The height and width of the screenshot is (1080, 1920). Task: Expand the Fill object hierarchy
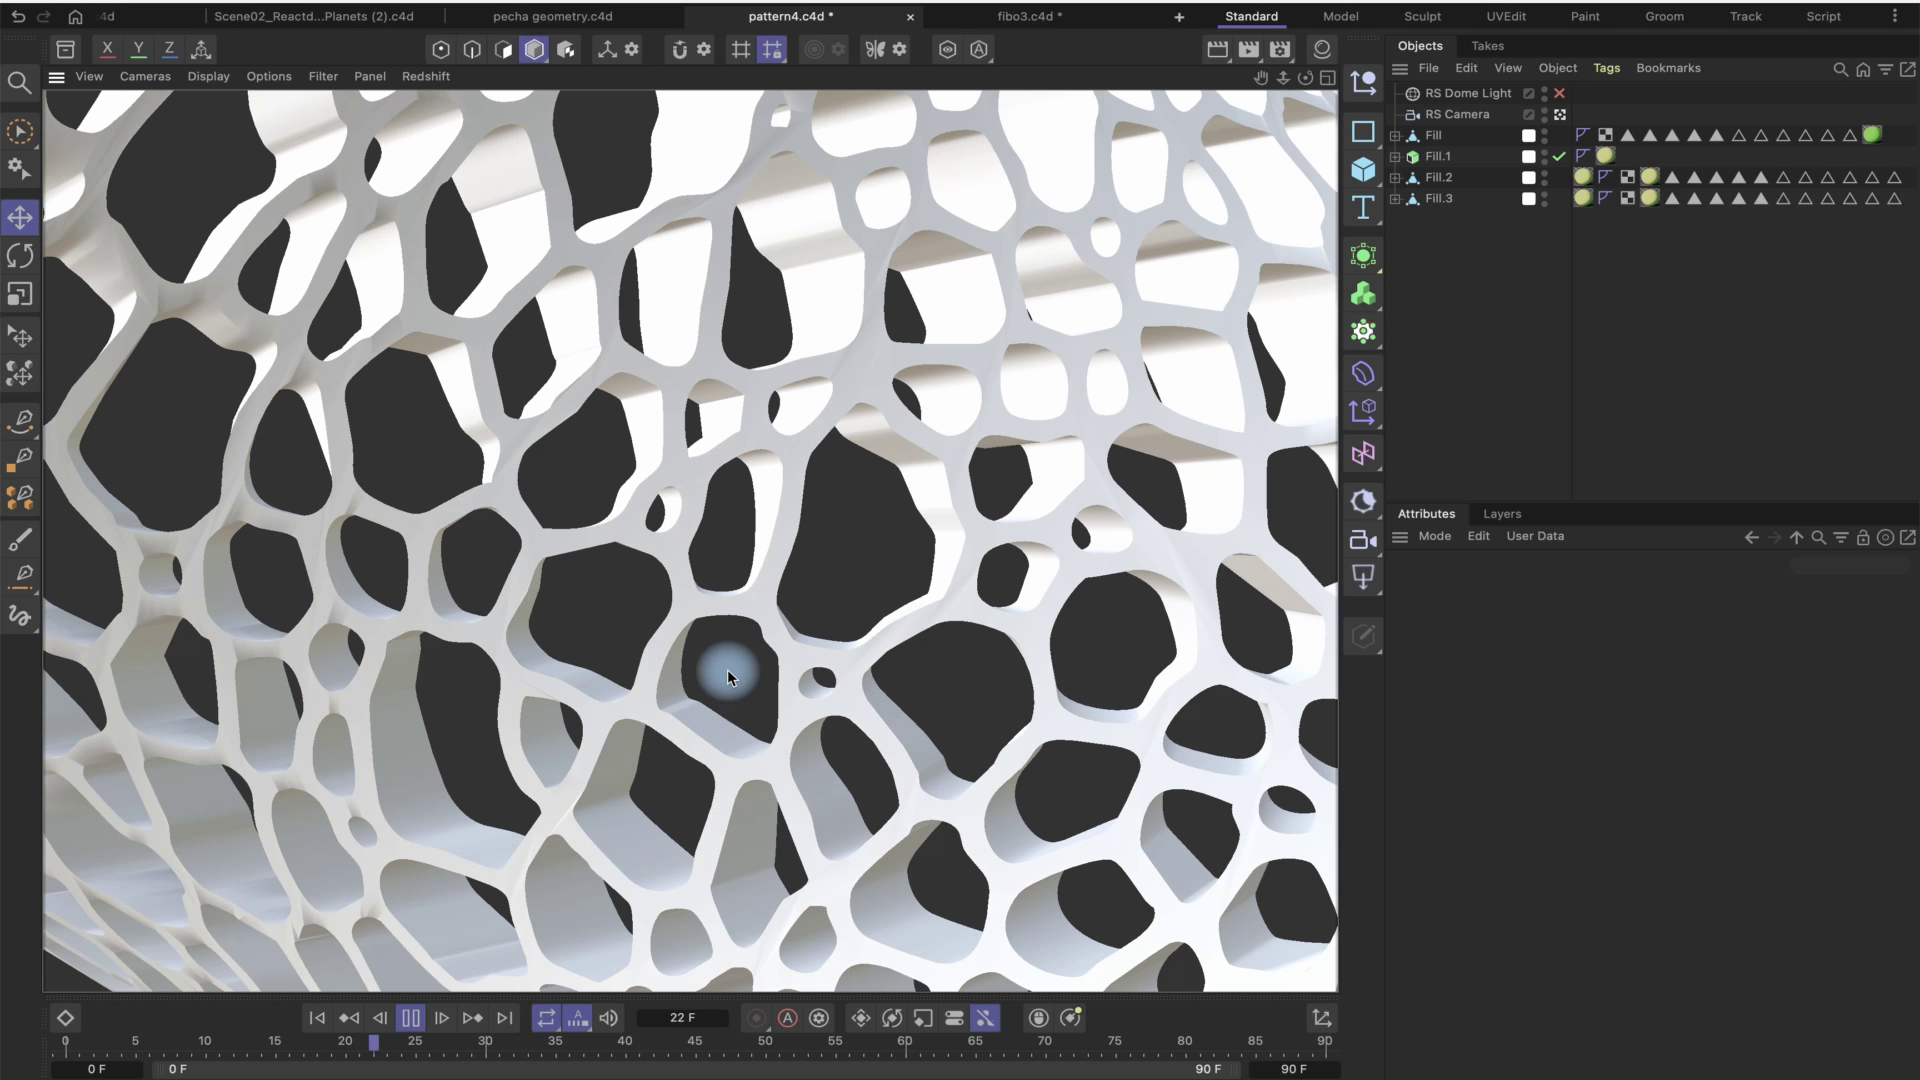tap(1395, 136)
